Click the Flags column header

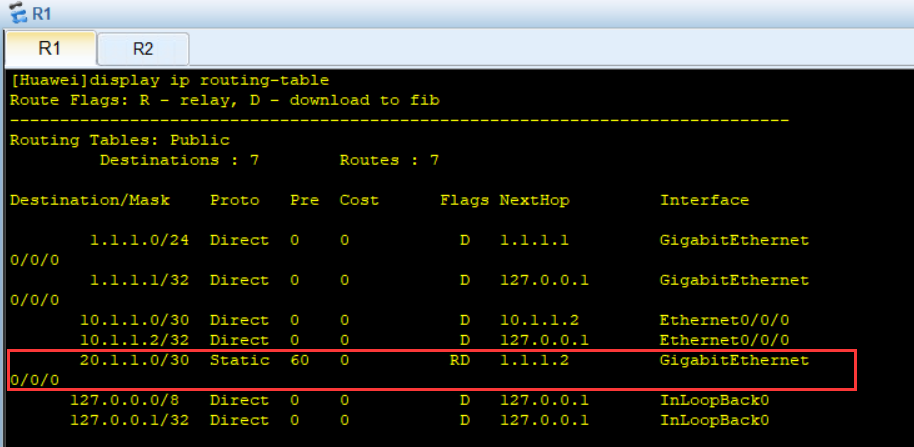465,200
